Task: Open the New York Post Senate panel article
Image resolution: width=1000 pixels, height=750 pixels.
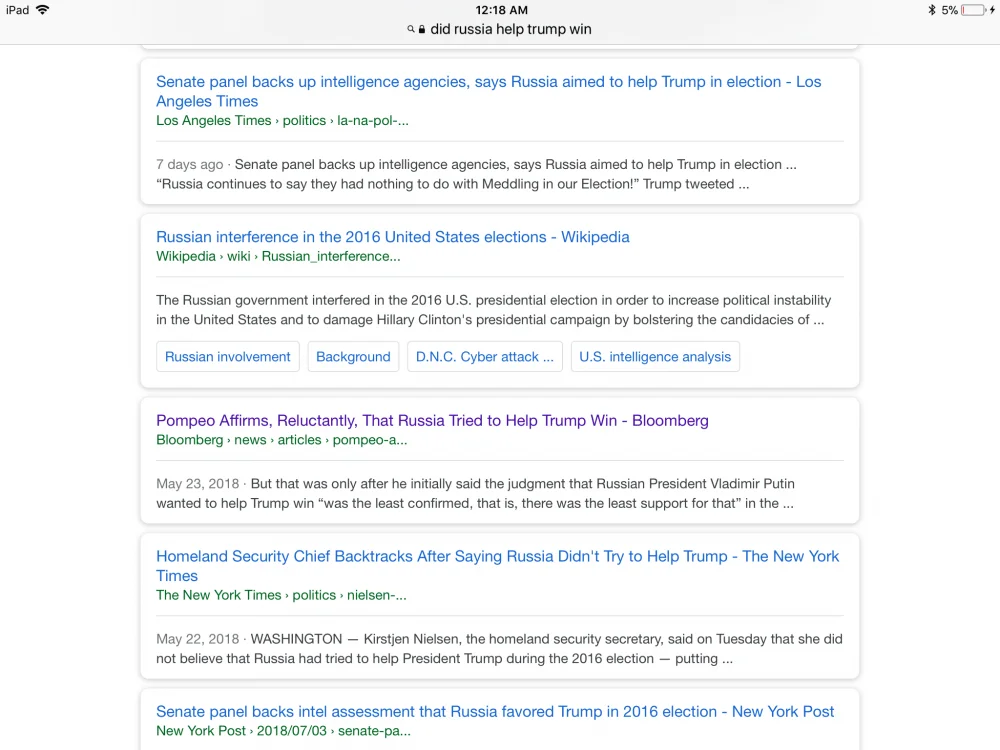Action: pyautogui.click(x=495, y=711)
